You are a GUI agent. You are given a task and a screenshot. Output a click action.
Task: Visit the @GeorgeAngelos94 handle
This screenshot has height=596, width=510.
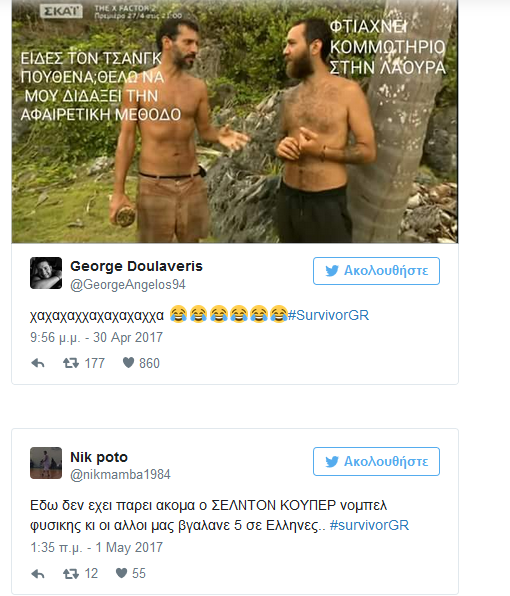click(x=128, y=285)
